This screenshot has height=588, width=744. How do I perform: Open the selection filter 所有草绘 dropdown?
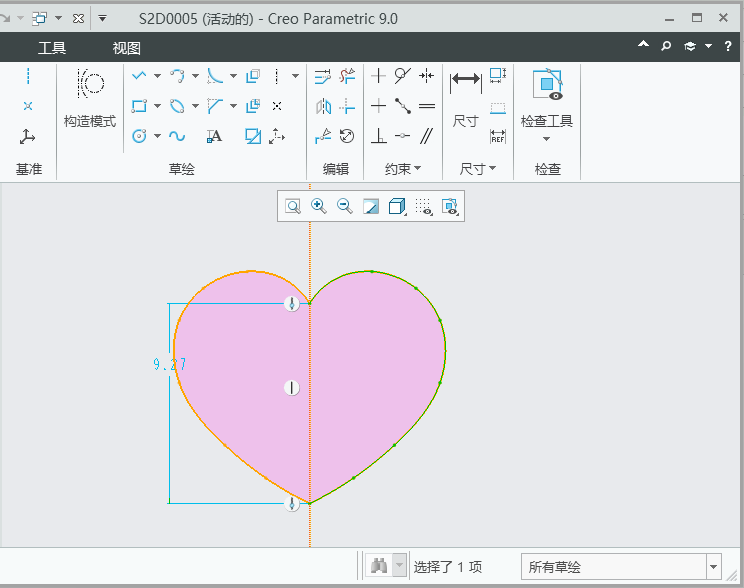[713, 567]
